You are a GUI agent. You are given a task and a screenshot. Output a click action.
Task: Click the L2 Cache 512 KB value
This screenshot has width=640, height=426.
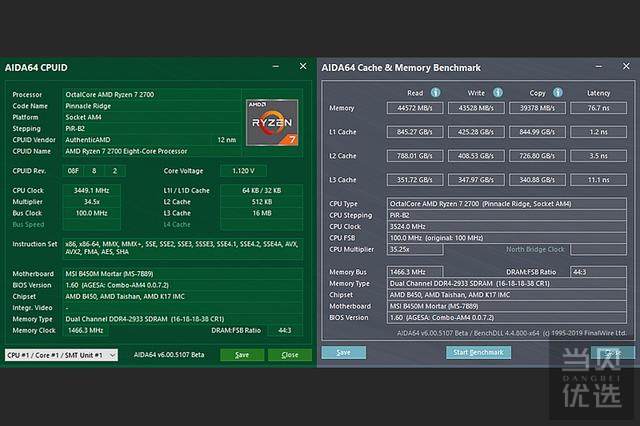pyautogui.click(x=262, y=202)
